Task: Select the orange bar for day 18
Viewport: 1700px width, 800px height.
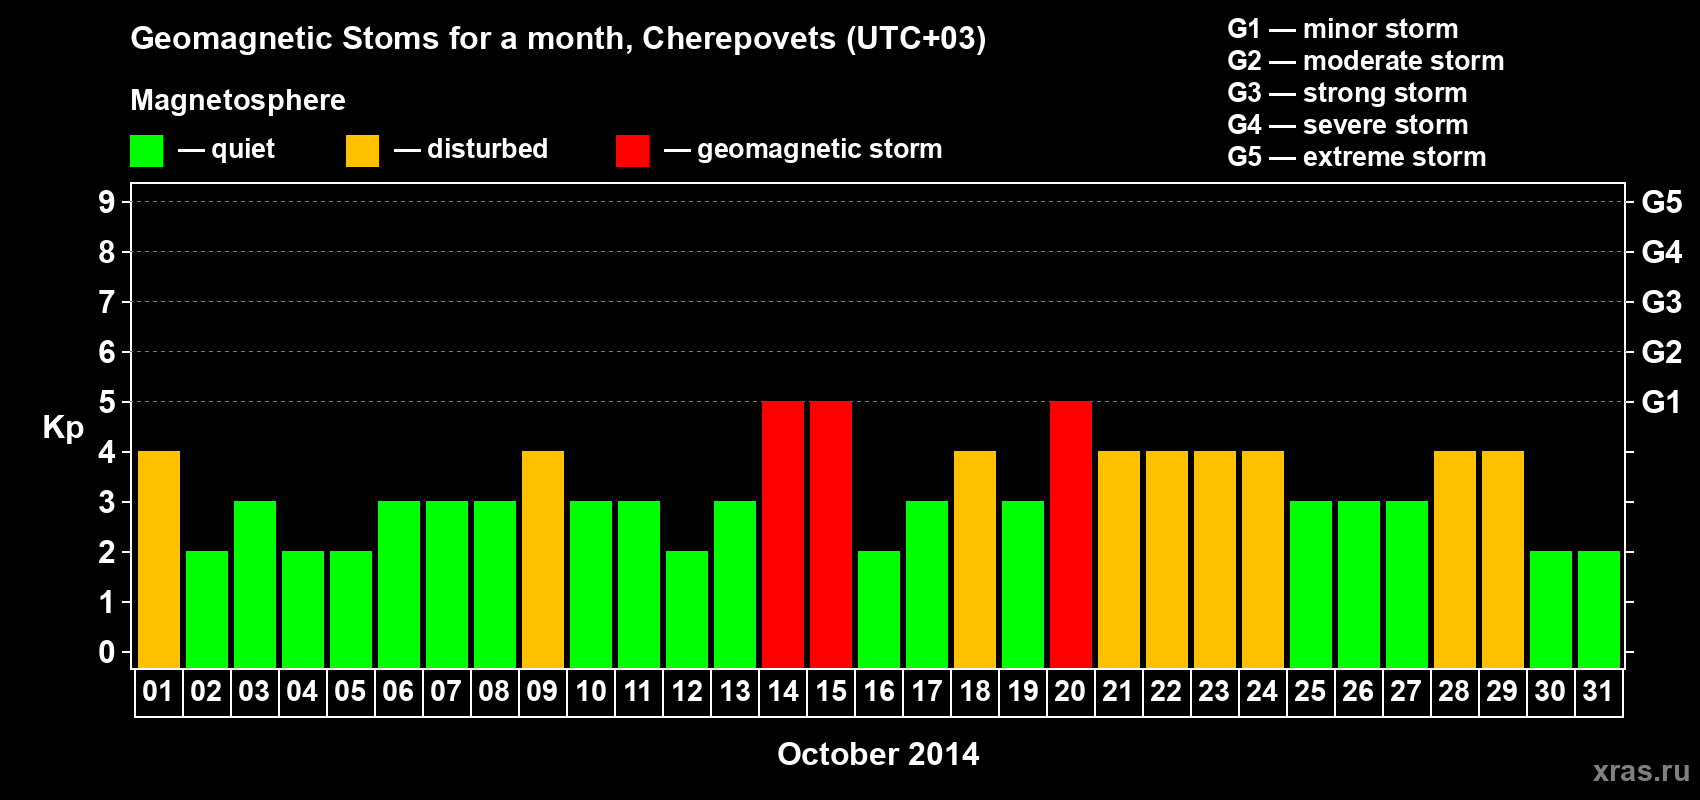Action: (x=975, y=559)
